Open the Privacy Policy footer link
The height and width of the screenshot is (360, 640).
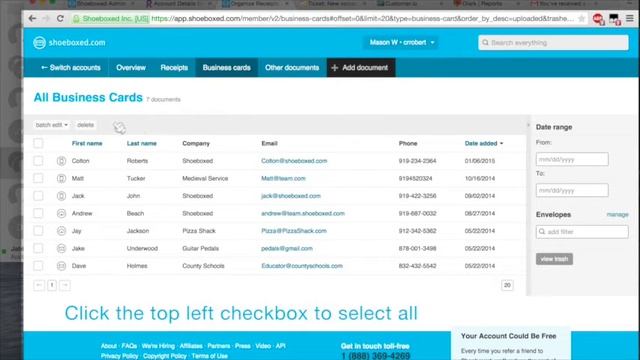120,356
